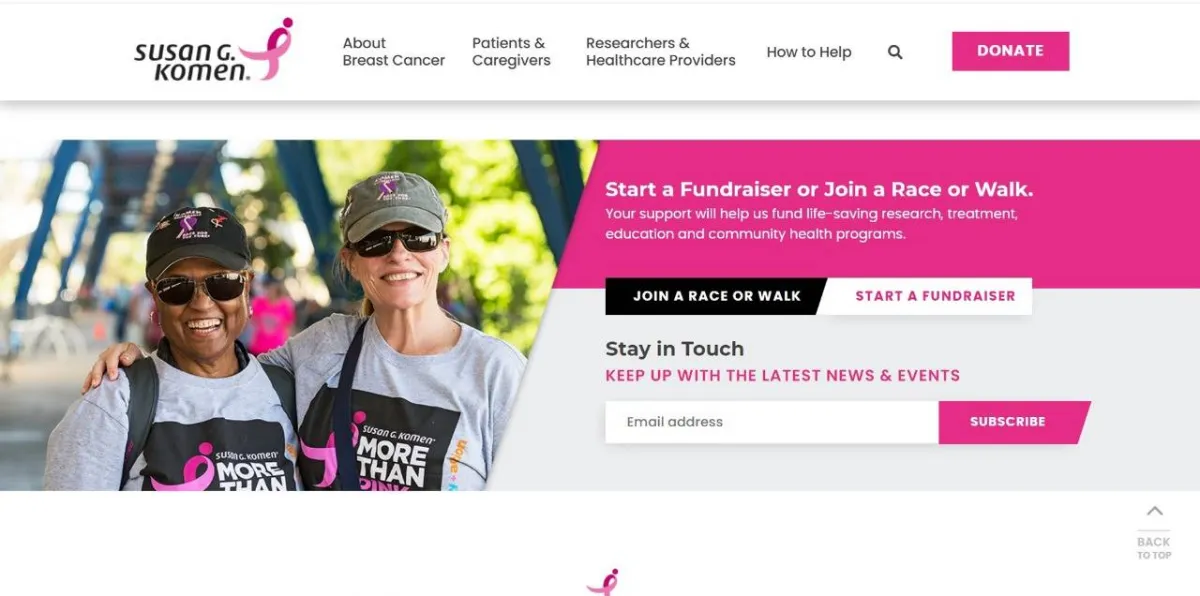The height and width of the screenshot is (596, 1200).
Task: Open the search magnifier icon
Action: click(895, 52)
